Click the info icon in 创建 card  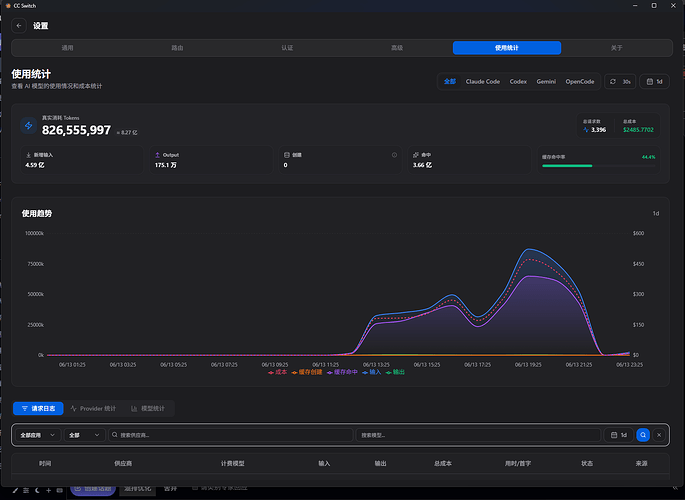click(394, 155)
